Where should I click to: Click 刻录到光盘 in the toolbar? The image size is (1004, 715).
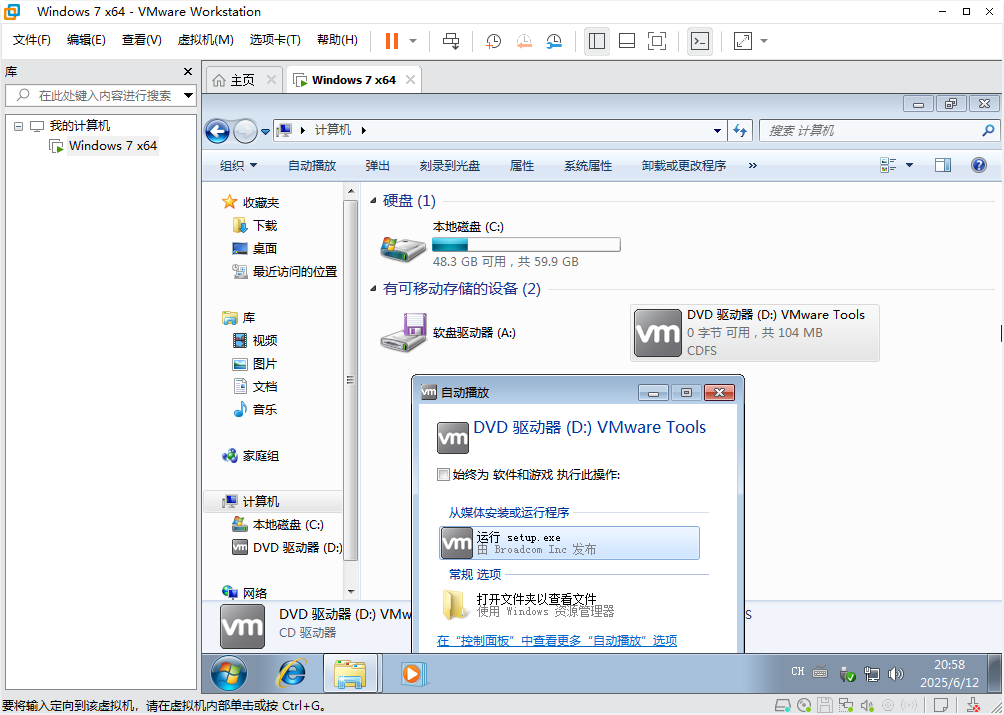pyautogui.click(x=449, y=166)
